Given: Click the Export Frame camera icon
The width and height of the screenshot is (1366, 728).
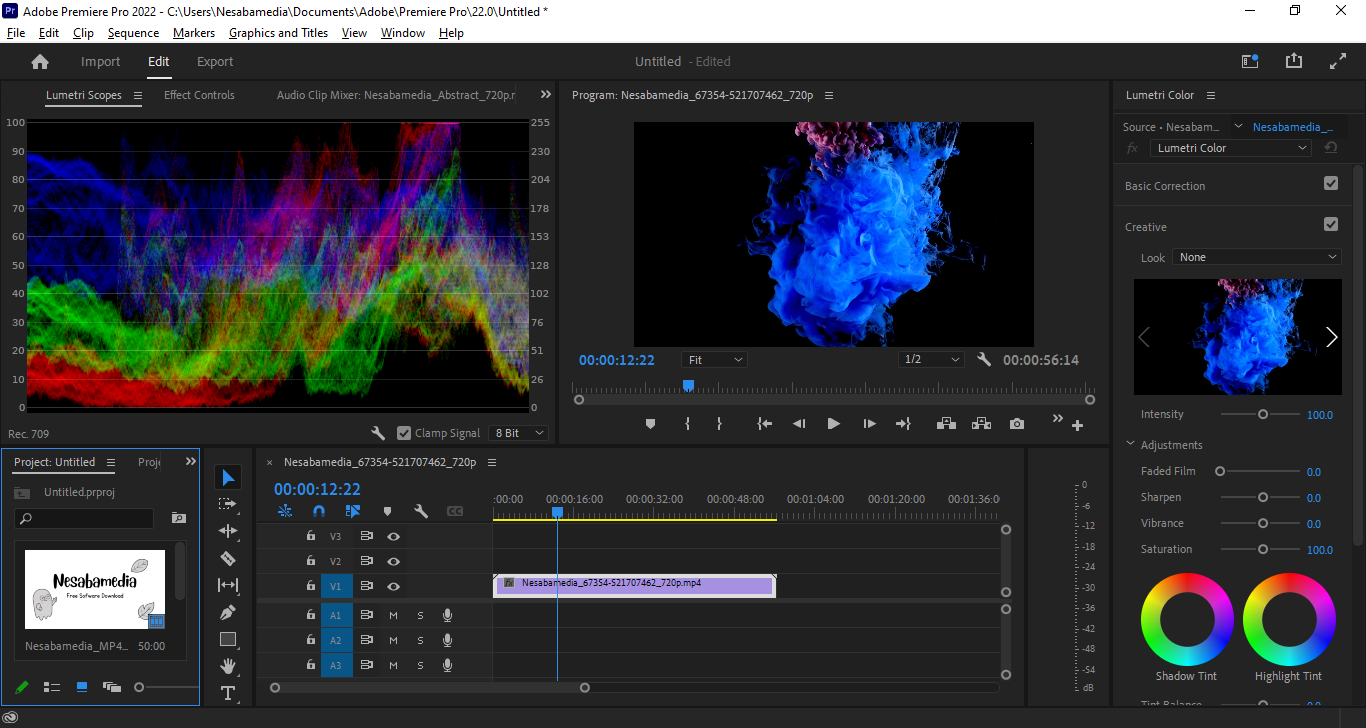Looking at the screenshot, I should pos(1017,424).
